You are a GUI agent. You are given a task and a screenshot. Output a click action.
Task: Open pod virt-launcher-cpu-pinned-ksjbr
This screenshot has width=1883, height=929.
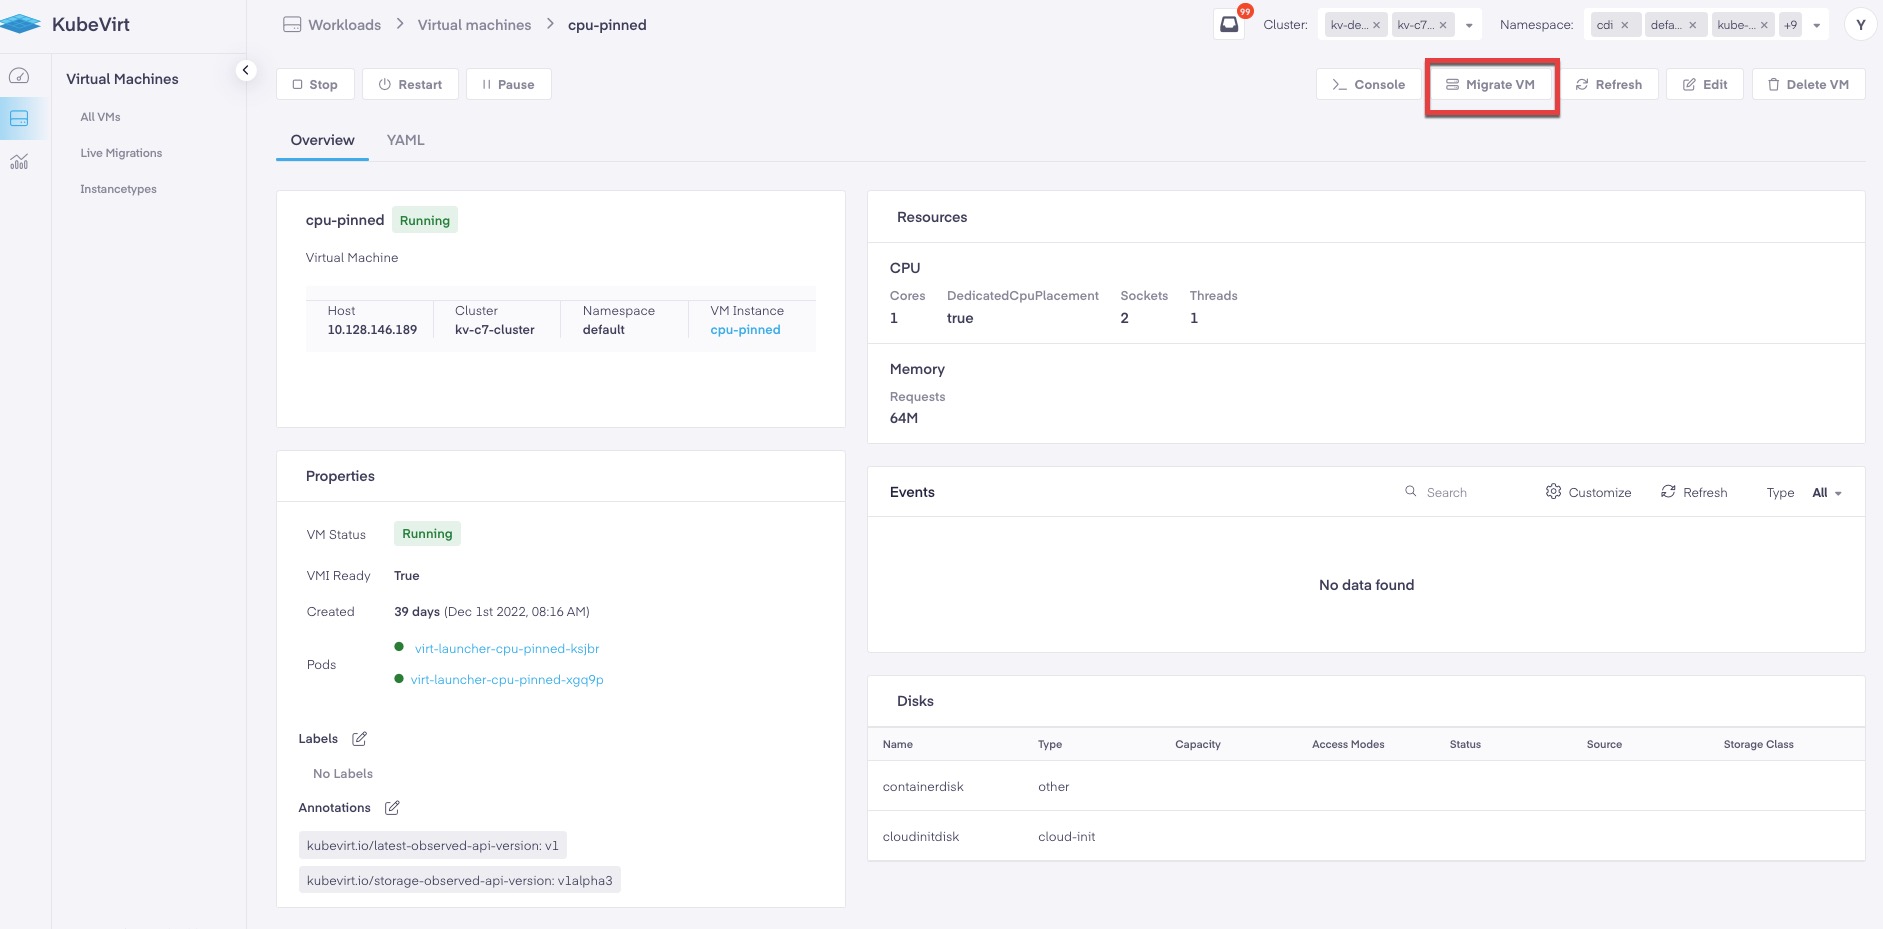[x=507, y=649]
